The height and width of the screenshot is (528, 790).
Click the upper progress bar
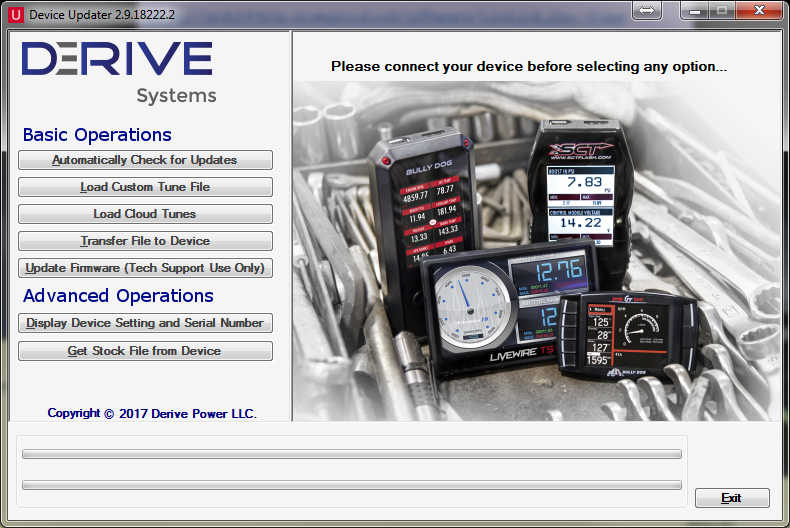(352, 454)
